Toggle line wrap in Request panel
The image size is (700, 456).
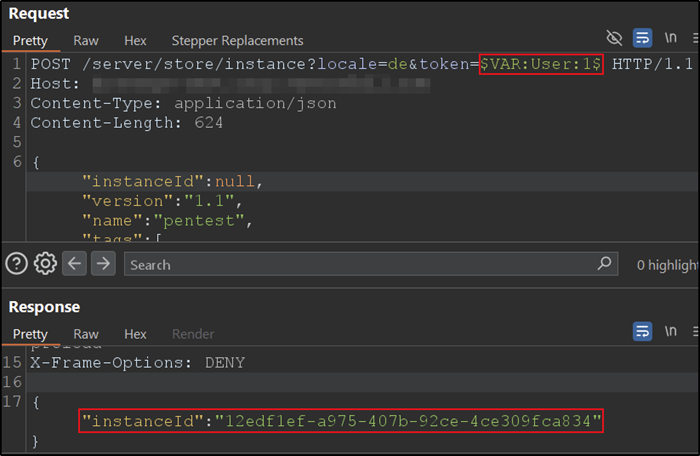643,38
